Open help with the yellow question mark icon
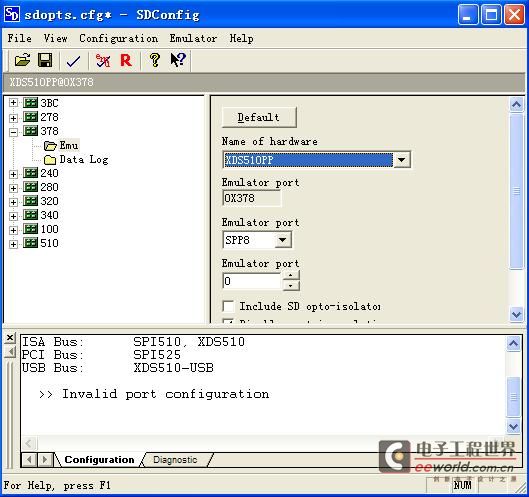Image resolution: width=529 pixels, height=497 pixels. [x=155, y=60]
